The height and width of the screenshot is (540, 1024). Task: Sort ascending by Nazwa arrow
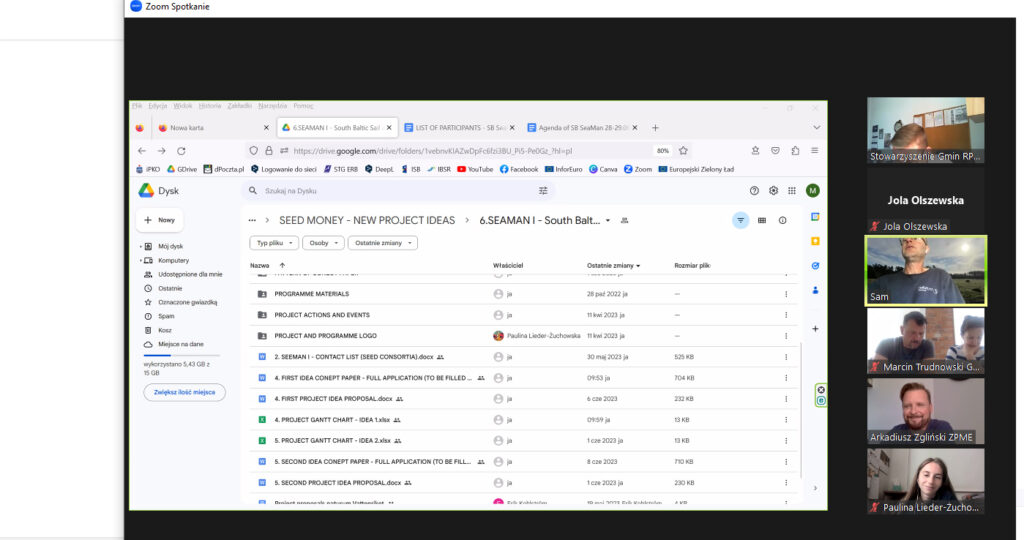pos(282,266)
